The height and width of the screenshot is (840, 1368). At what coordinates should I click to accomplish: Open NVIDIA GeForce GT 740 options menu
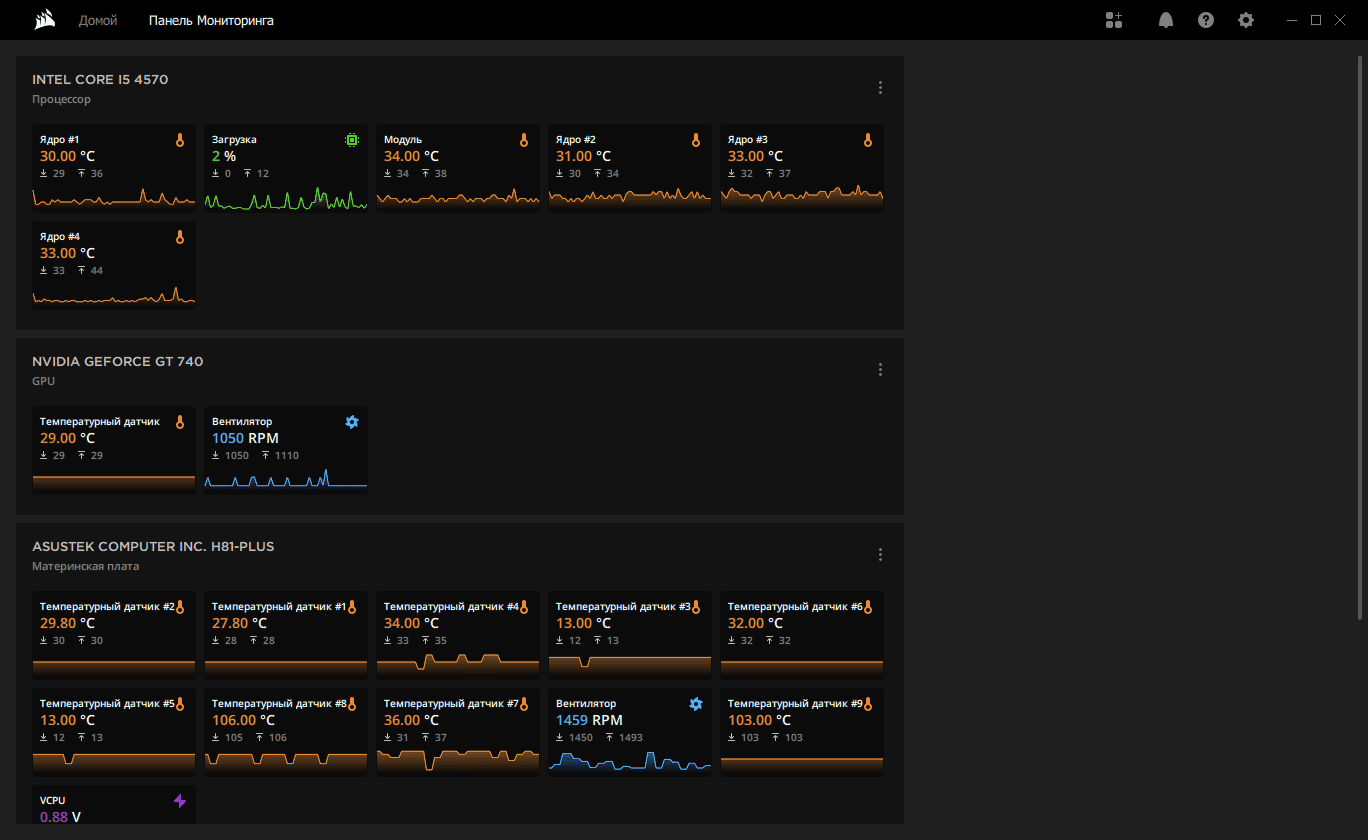(x=880, y=369)
